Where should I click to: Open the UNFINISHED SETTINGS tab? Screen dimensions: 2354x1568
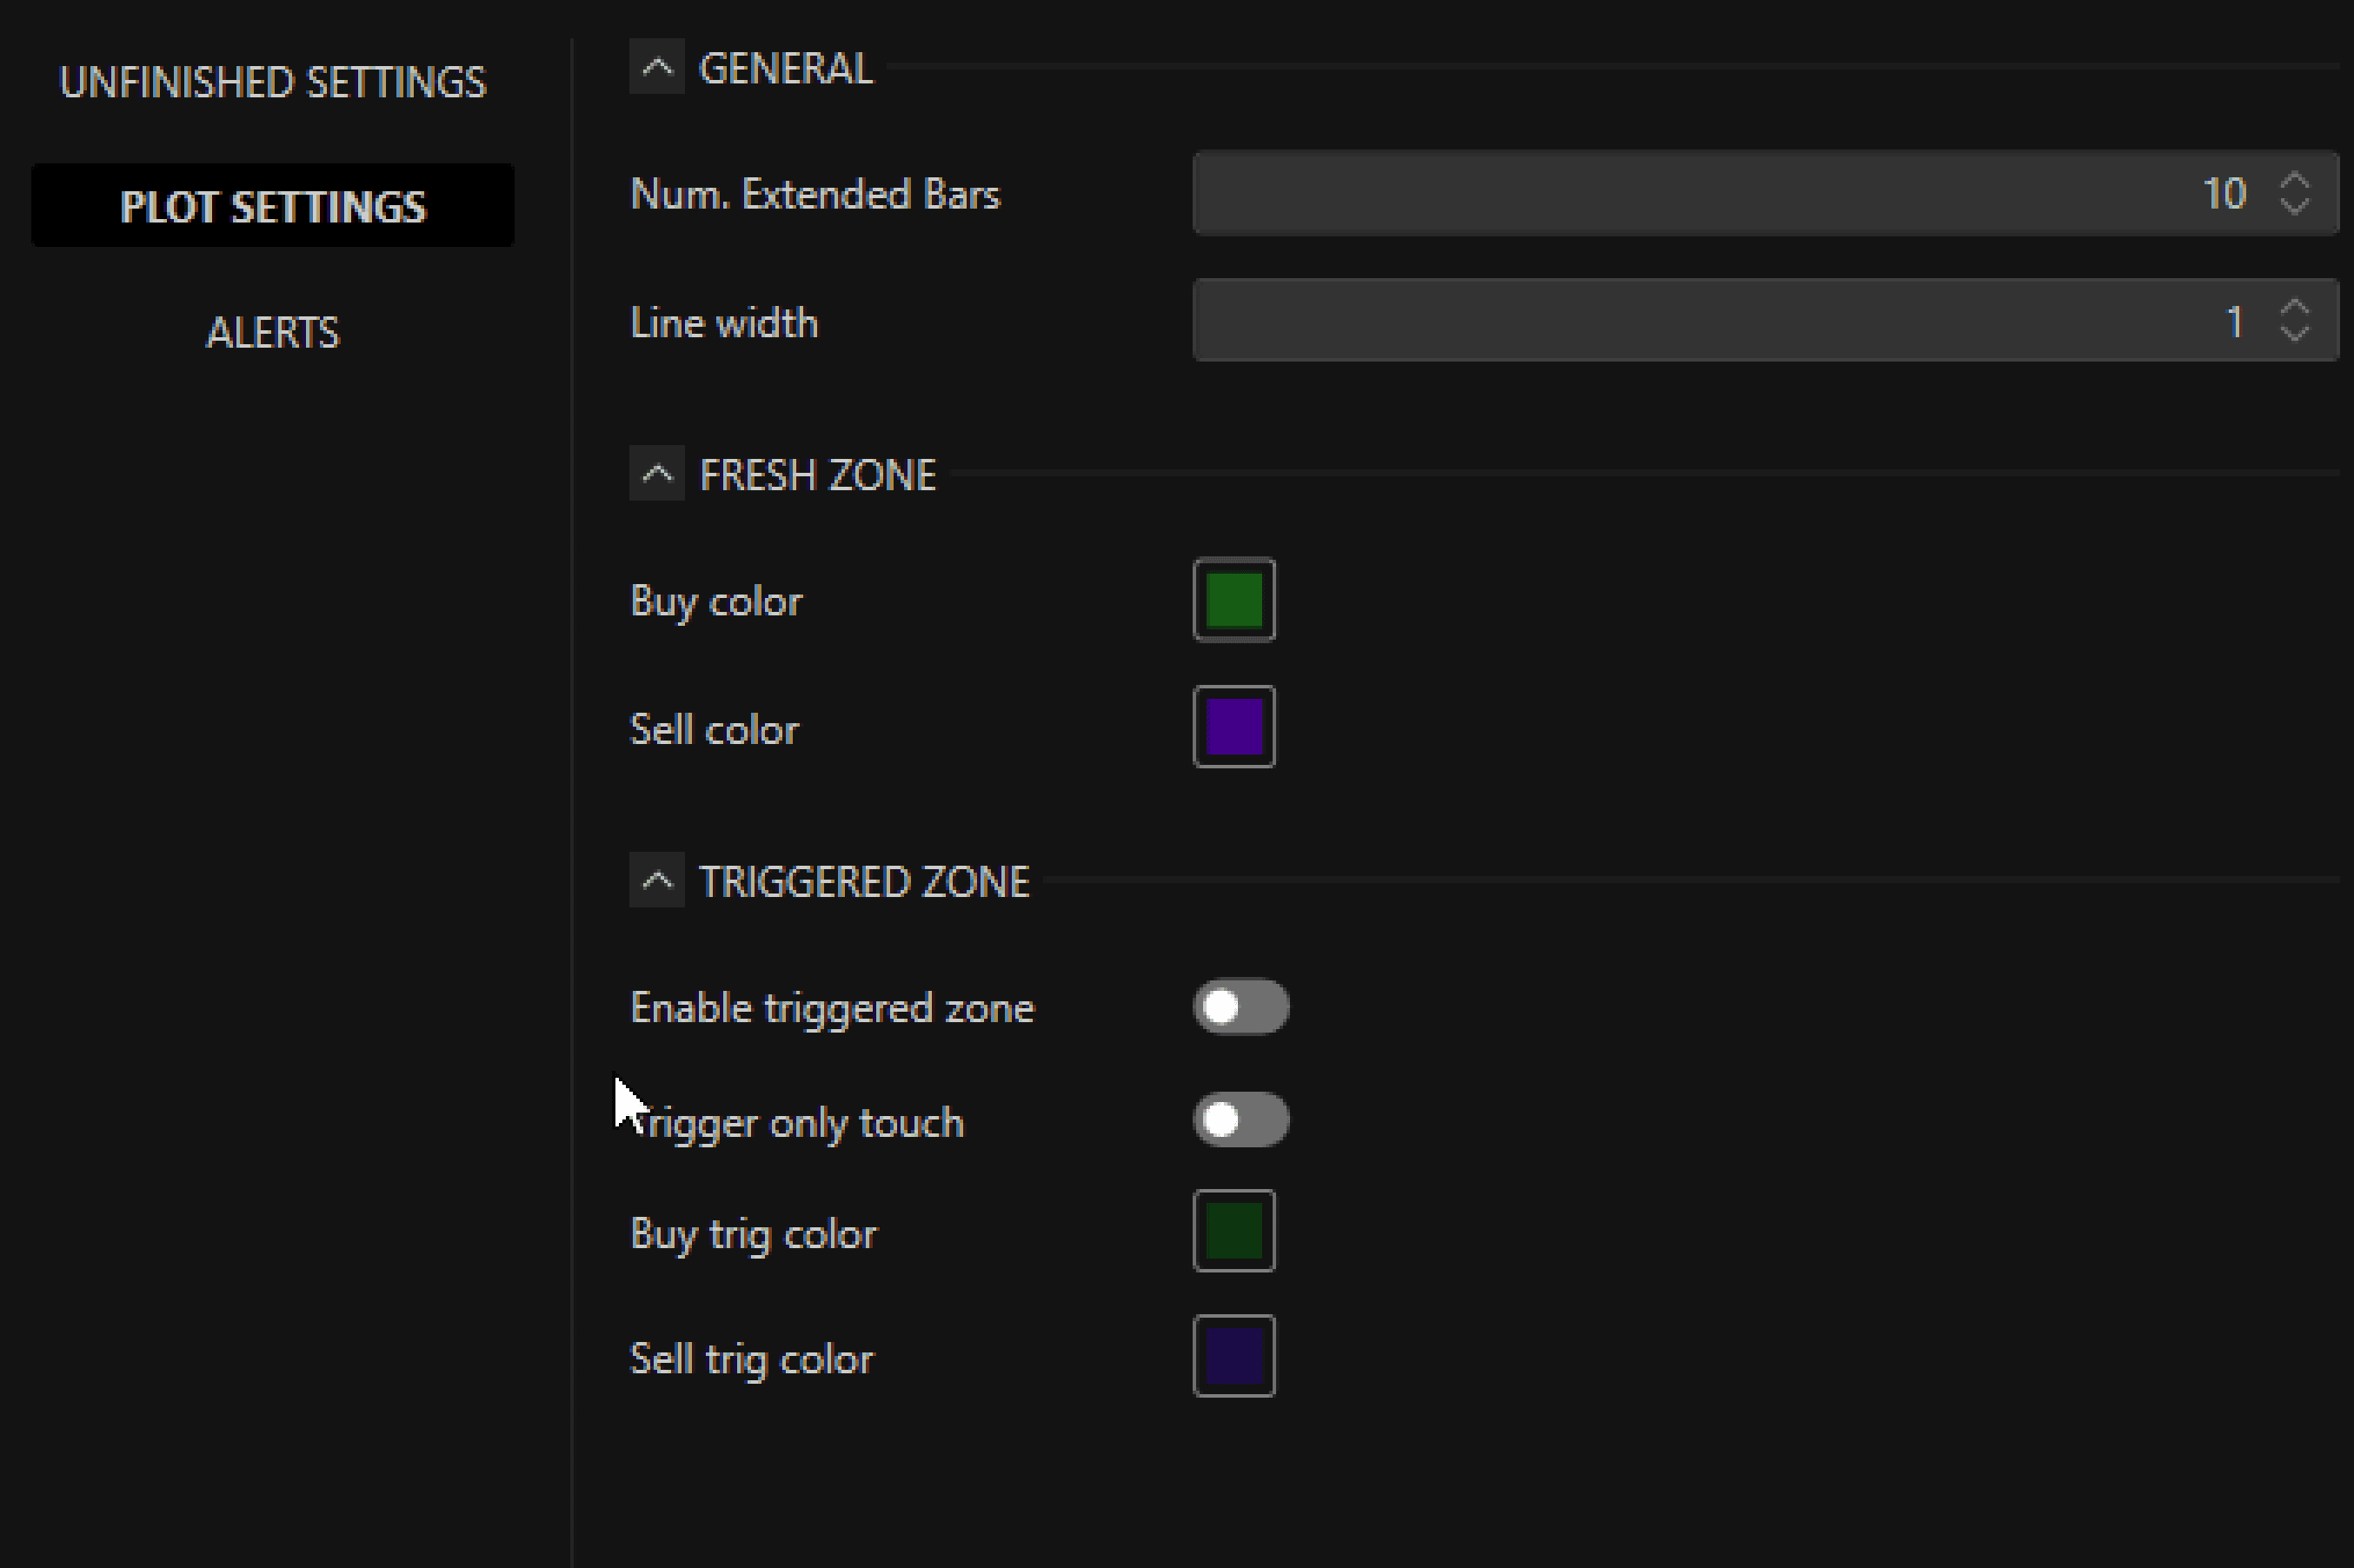pos(272,82)
